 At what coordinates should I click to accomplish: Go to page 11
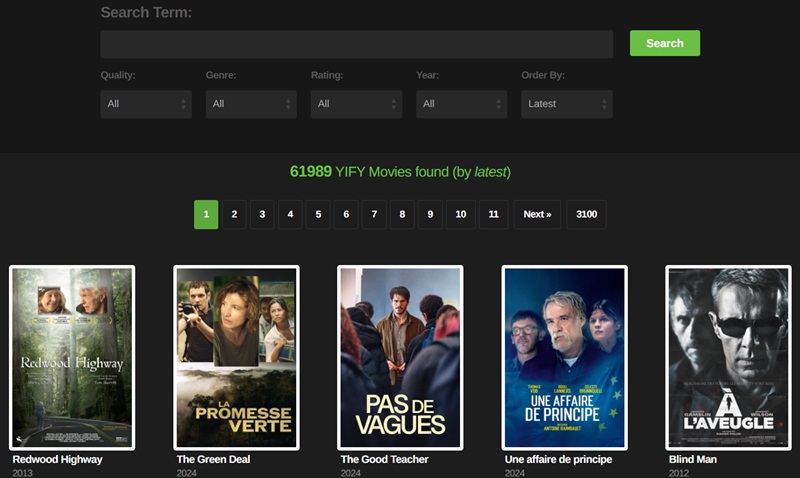493,214
